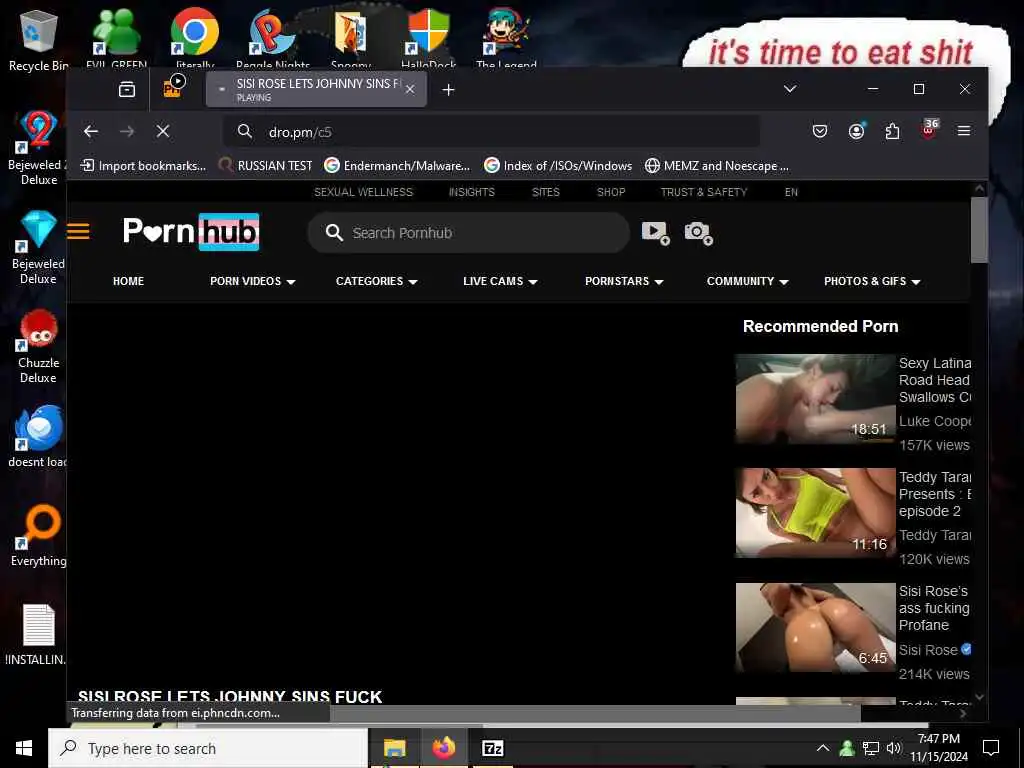1024x768 pixels.
Task: Open the Firefox View icon in tab strip
Action: point(127,89)
